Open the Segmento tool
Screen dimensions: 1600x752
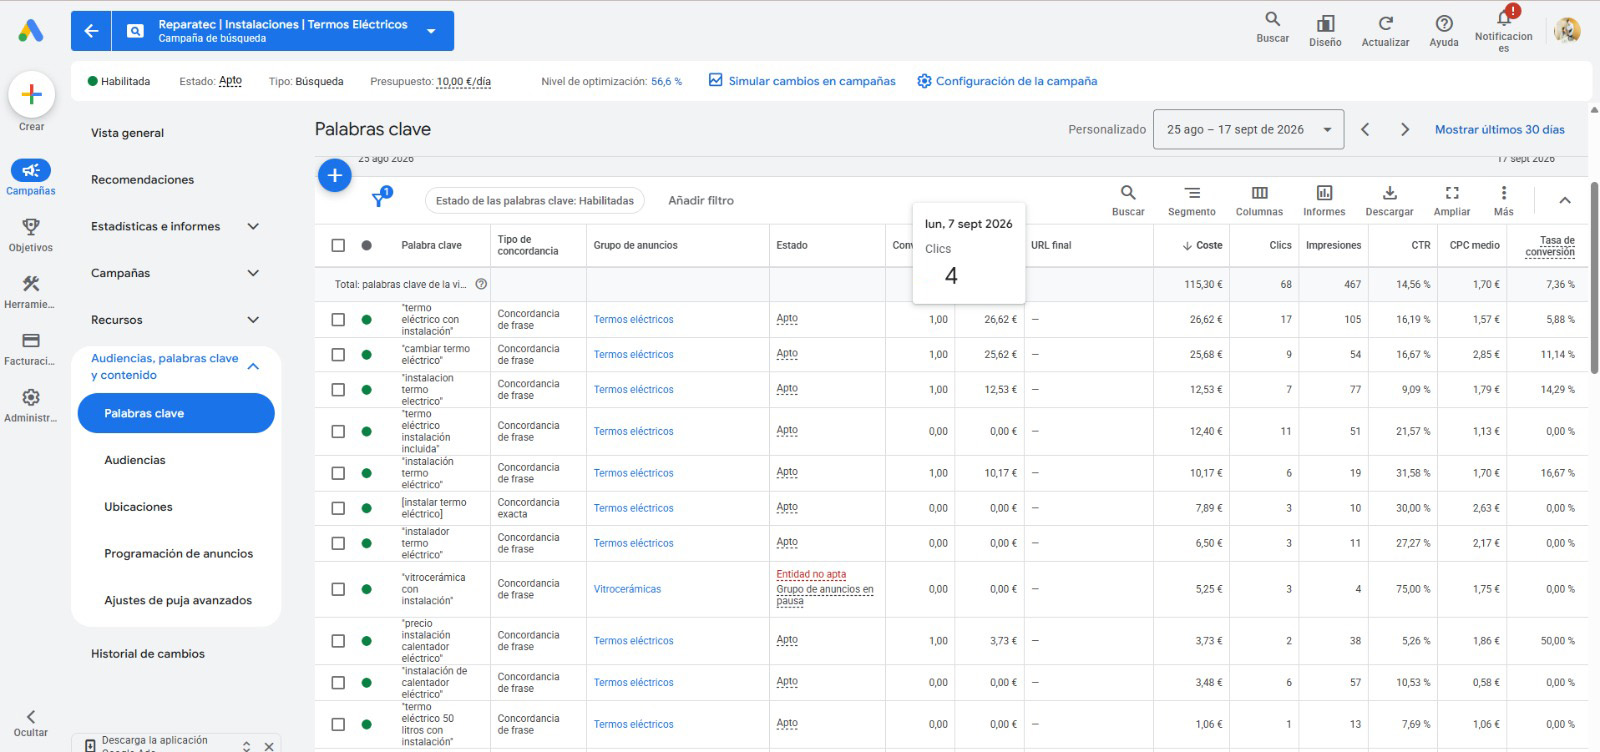tap(1192, 199)
